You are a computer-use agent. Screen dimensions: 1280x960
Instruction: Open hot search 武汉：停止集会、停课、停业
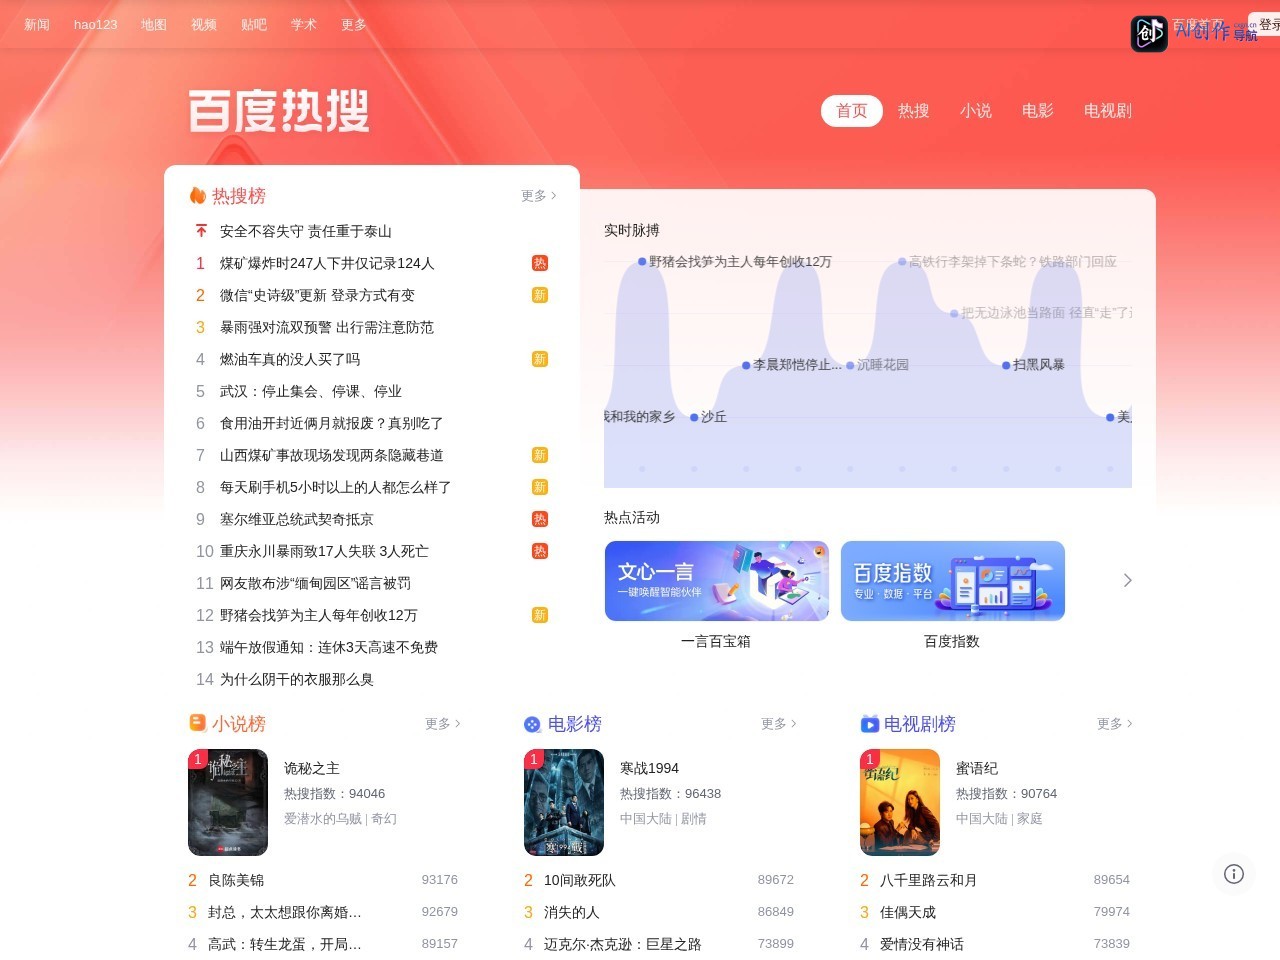[311, 391]
